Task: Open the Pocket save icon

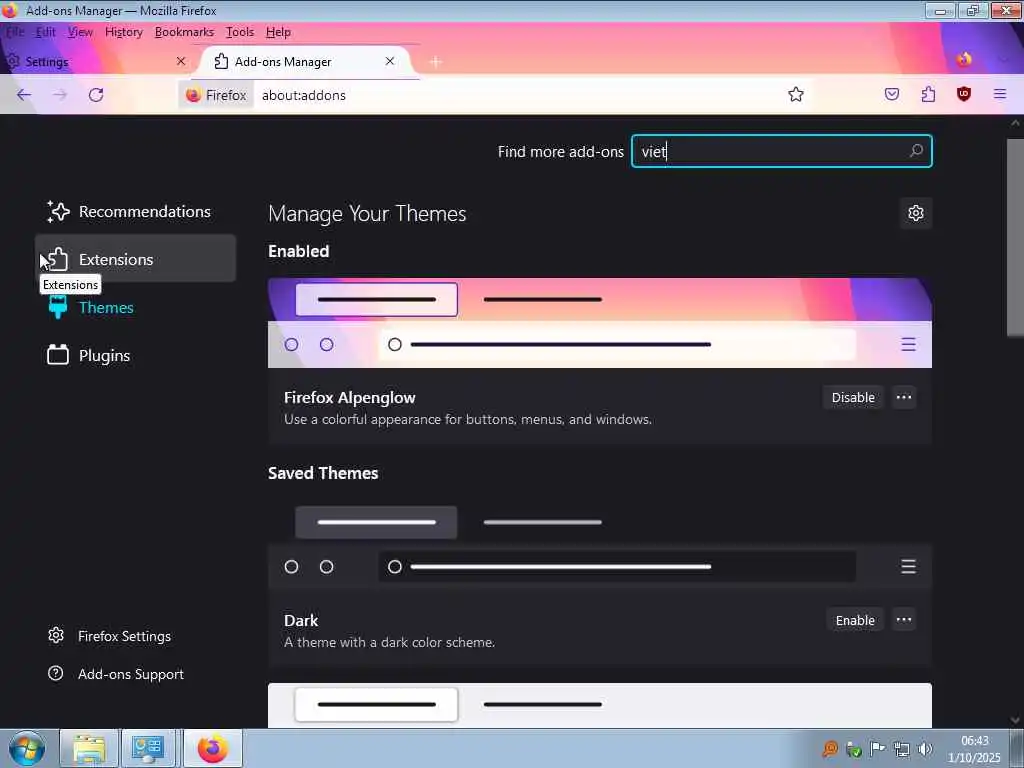Action: pos(891,94)
